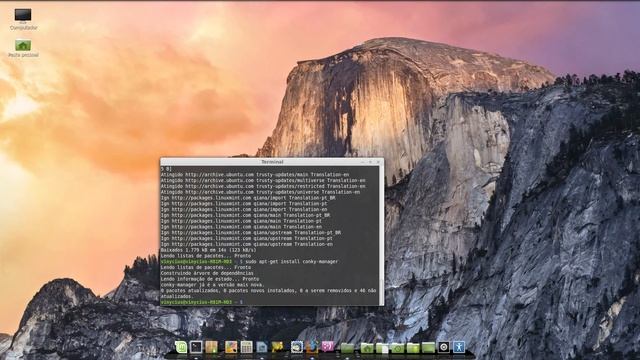Click the Terminal vertical scrollbar
This screenshot has width=640, height=360.
click(381, 235)
